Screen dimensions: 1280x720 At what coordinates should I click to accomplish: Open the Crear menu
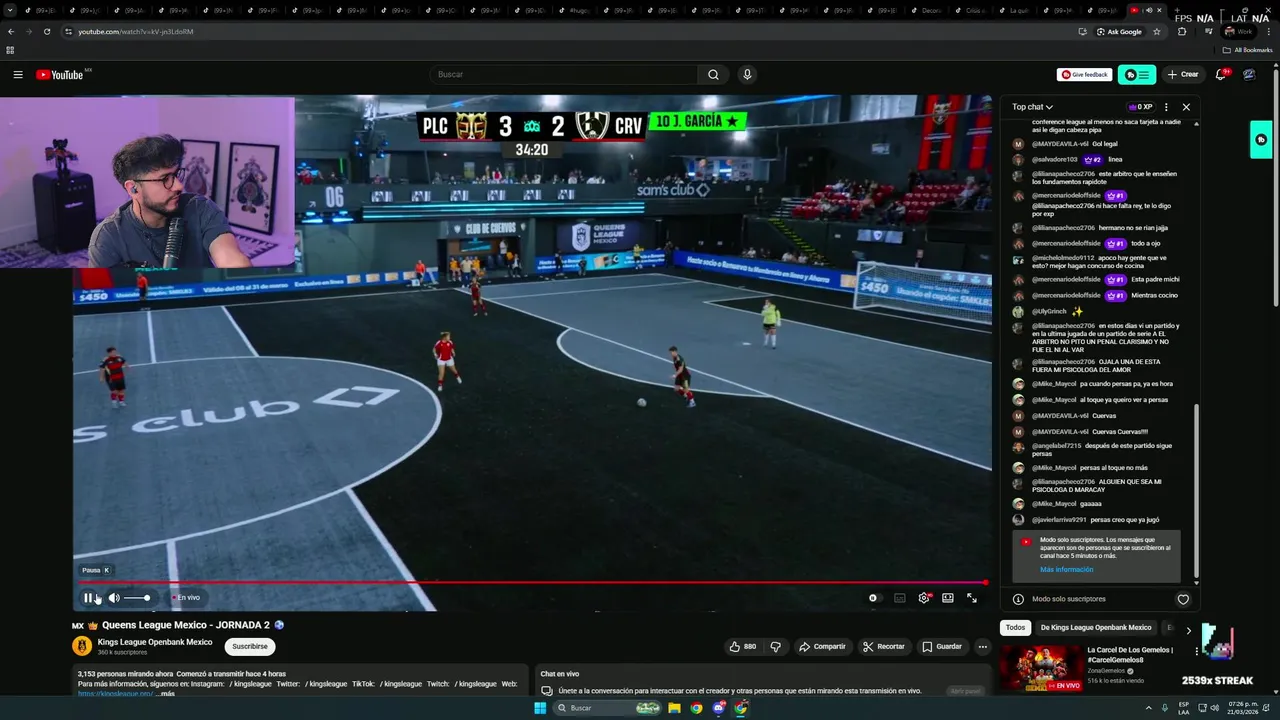tap(1183, 75)
